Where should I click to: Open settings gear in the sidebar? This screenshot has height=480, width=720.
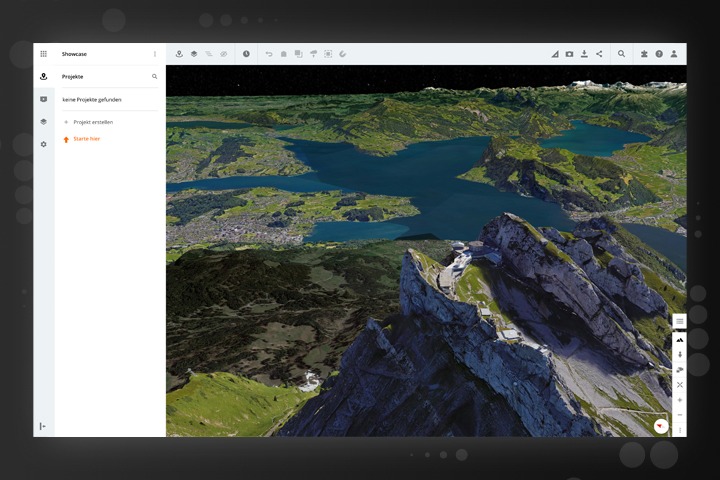point(44,144)
